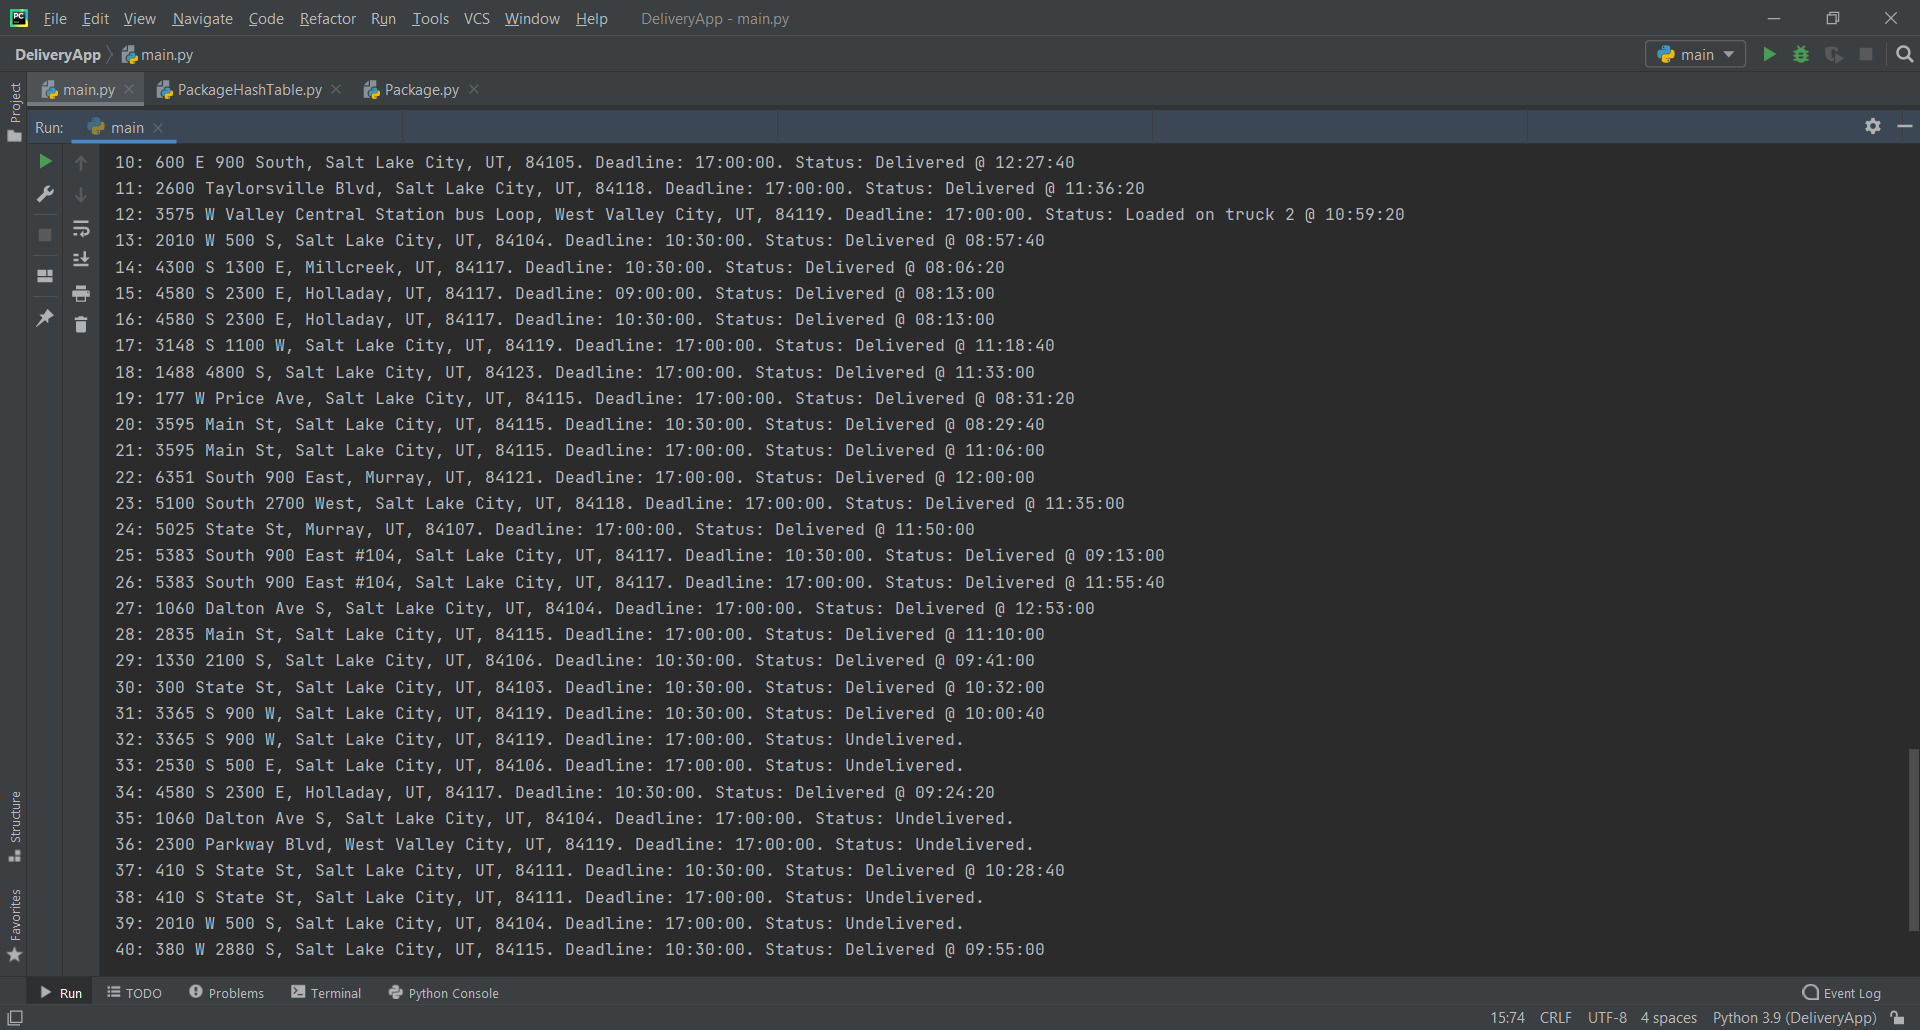Edit run configurations with wrench icon
This screenshot has height=1030, width=1920.
pyautogui.click(x=44, y=193)
